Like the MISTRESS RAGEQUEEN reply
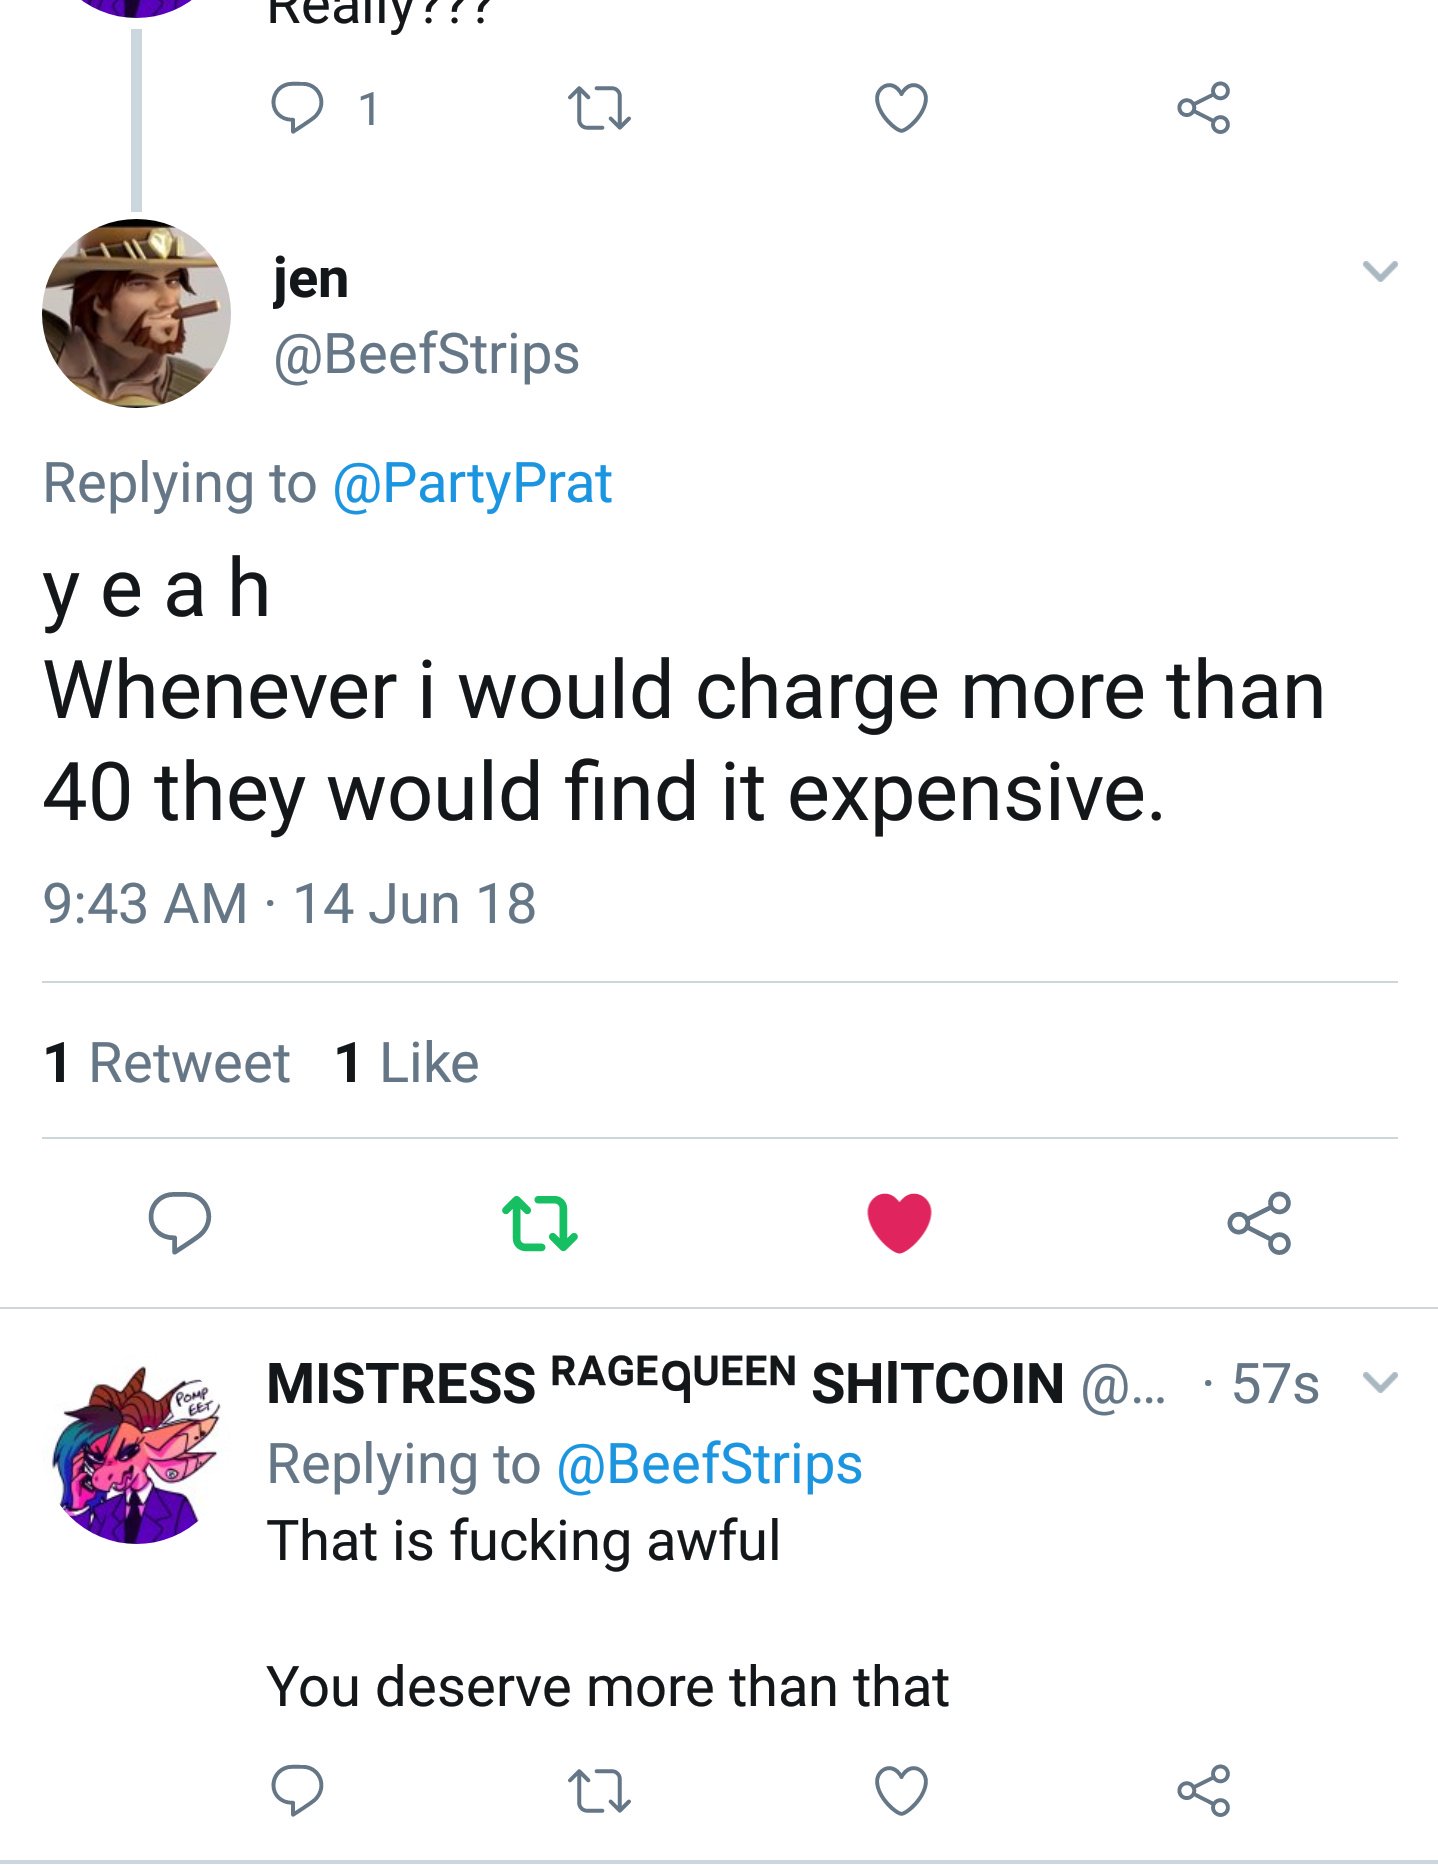 click(901, 1790)
